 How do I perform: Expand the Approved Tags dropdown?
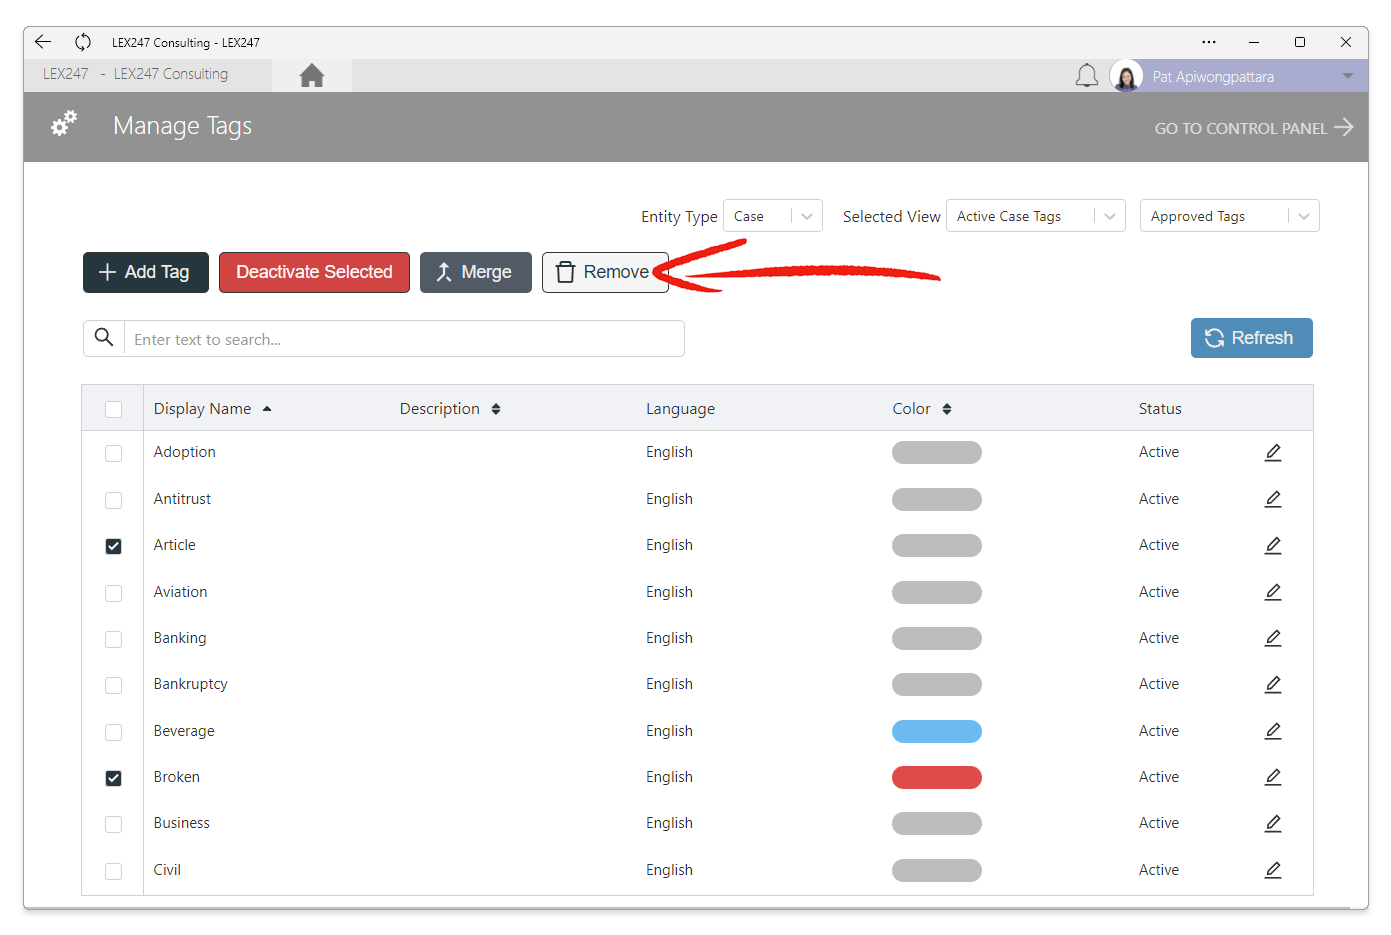point(1229,215)
